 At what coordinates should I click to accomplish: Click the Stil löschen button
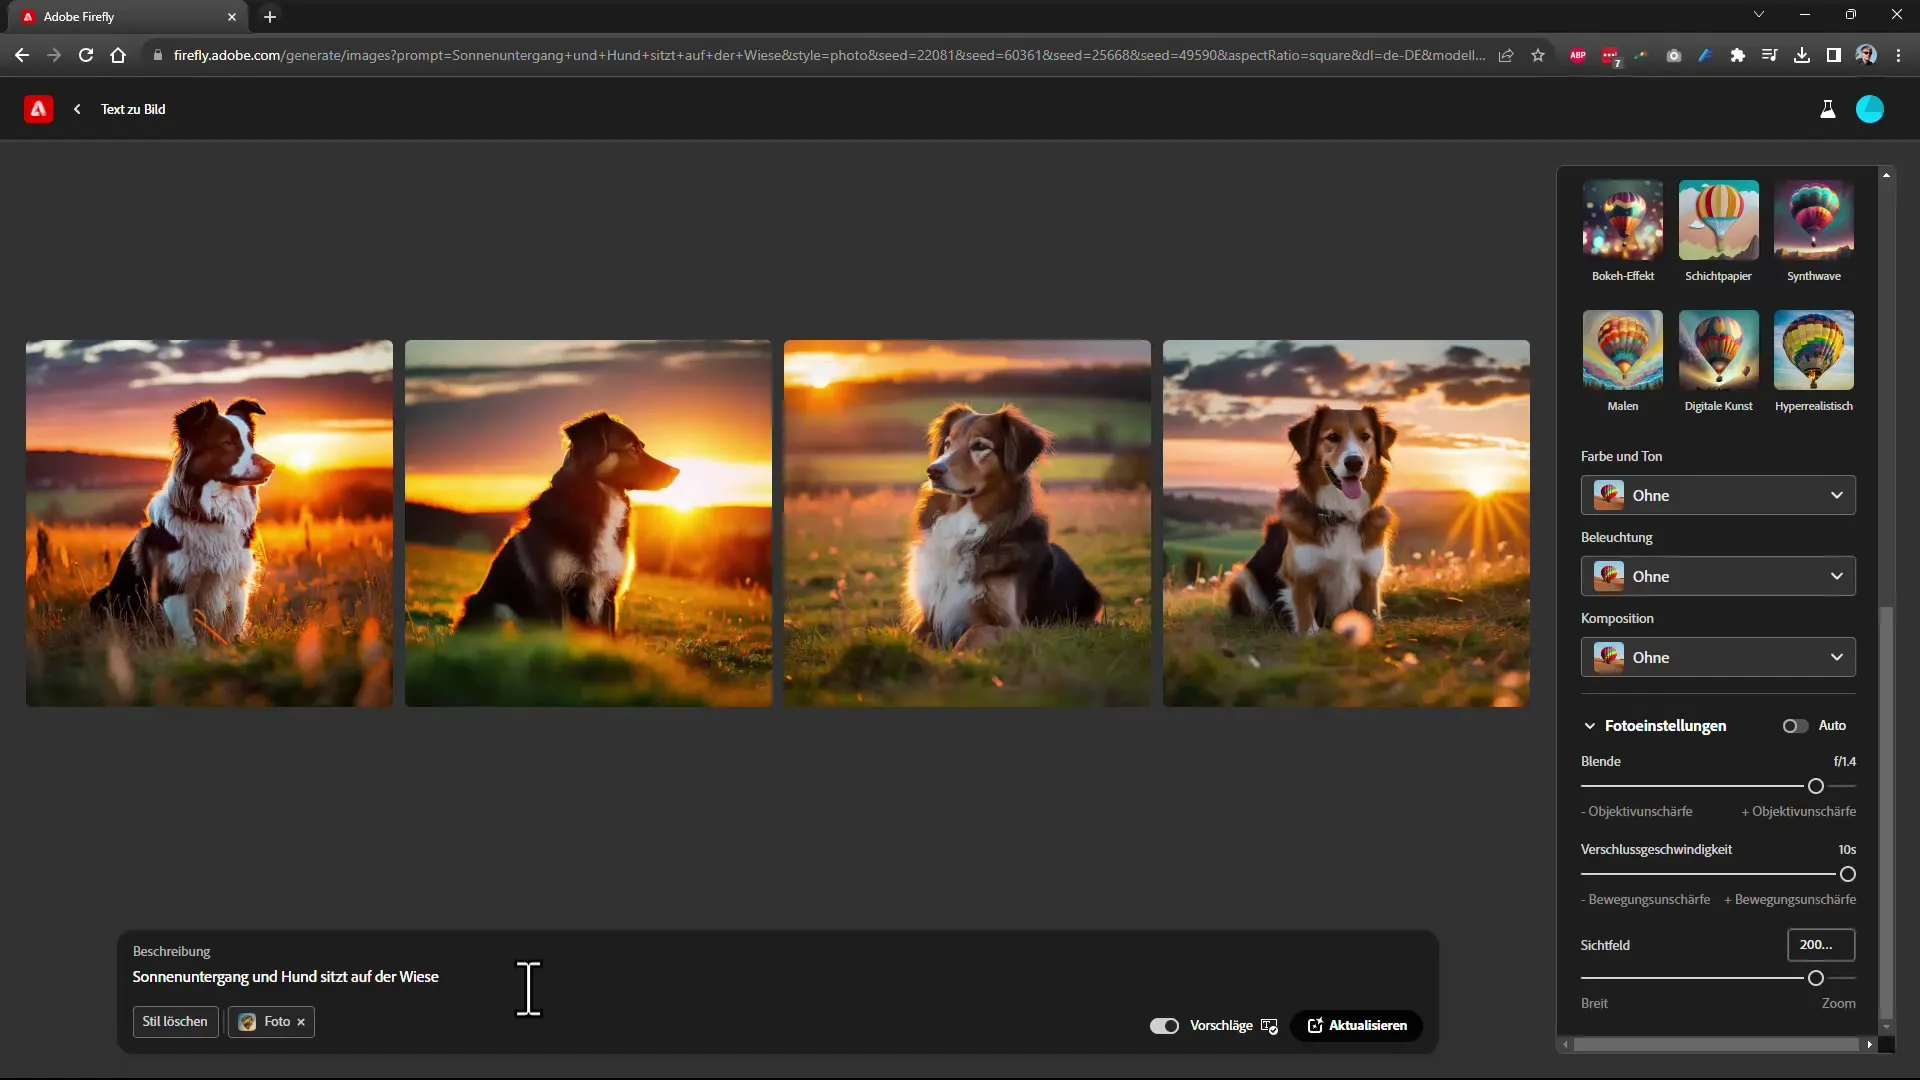[174, 1023]
